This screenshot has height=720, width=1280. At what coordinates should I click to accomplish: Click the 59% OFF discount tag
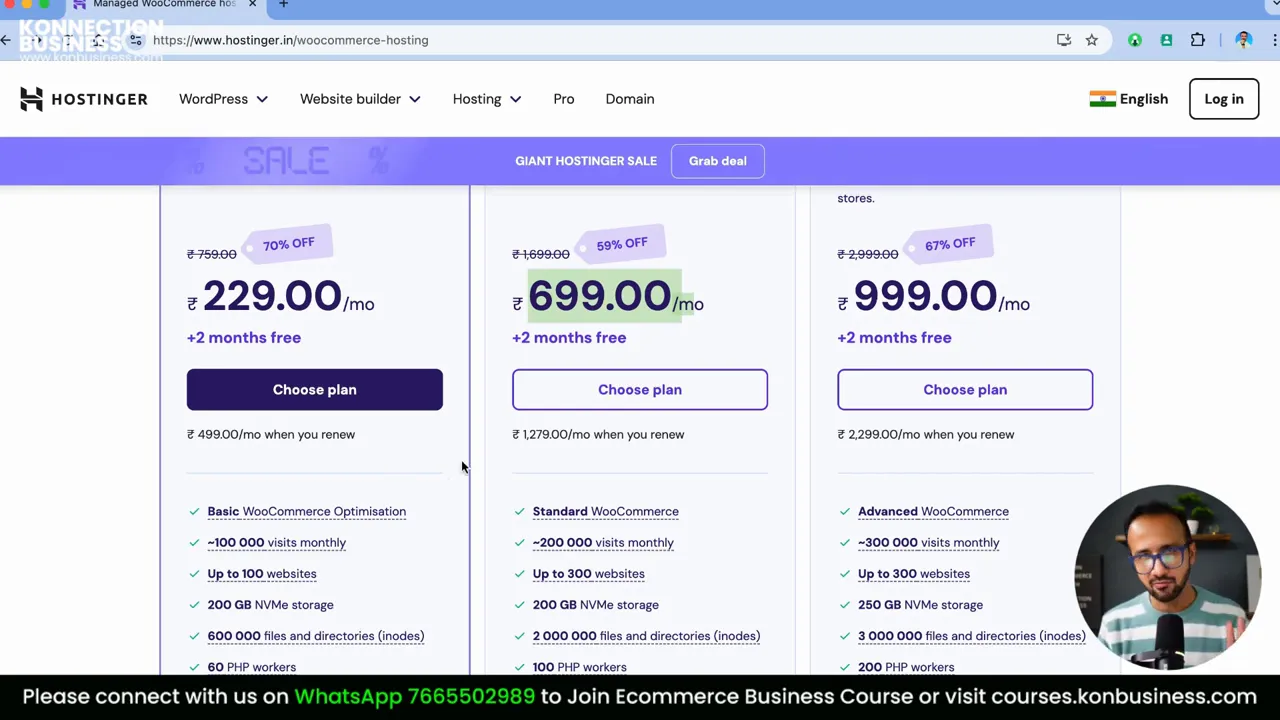tap(621, 244)
